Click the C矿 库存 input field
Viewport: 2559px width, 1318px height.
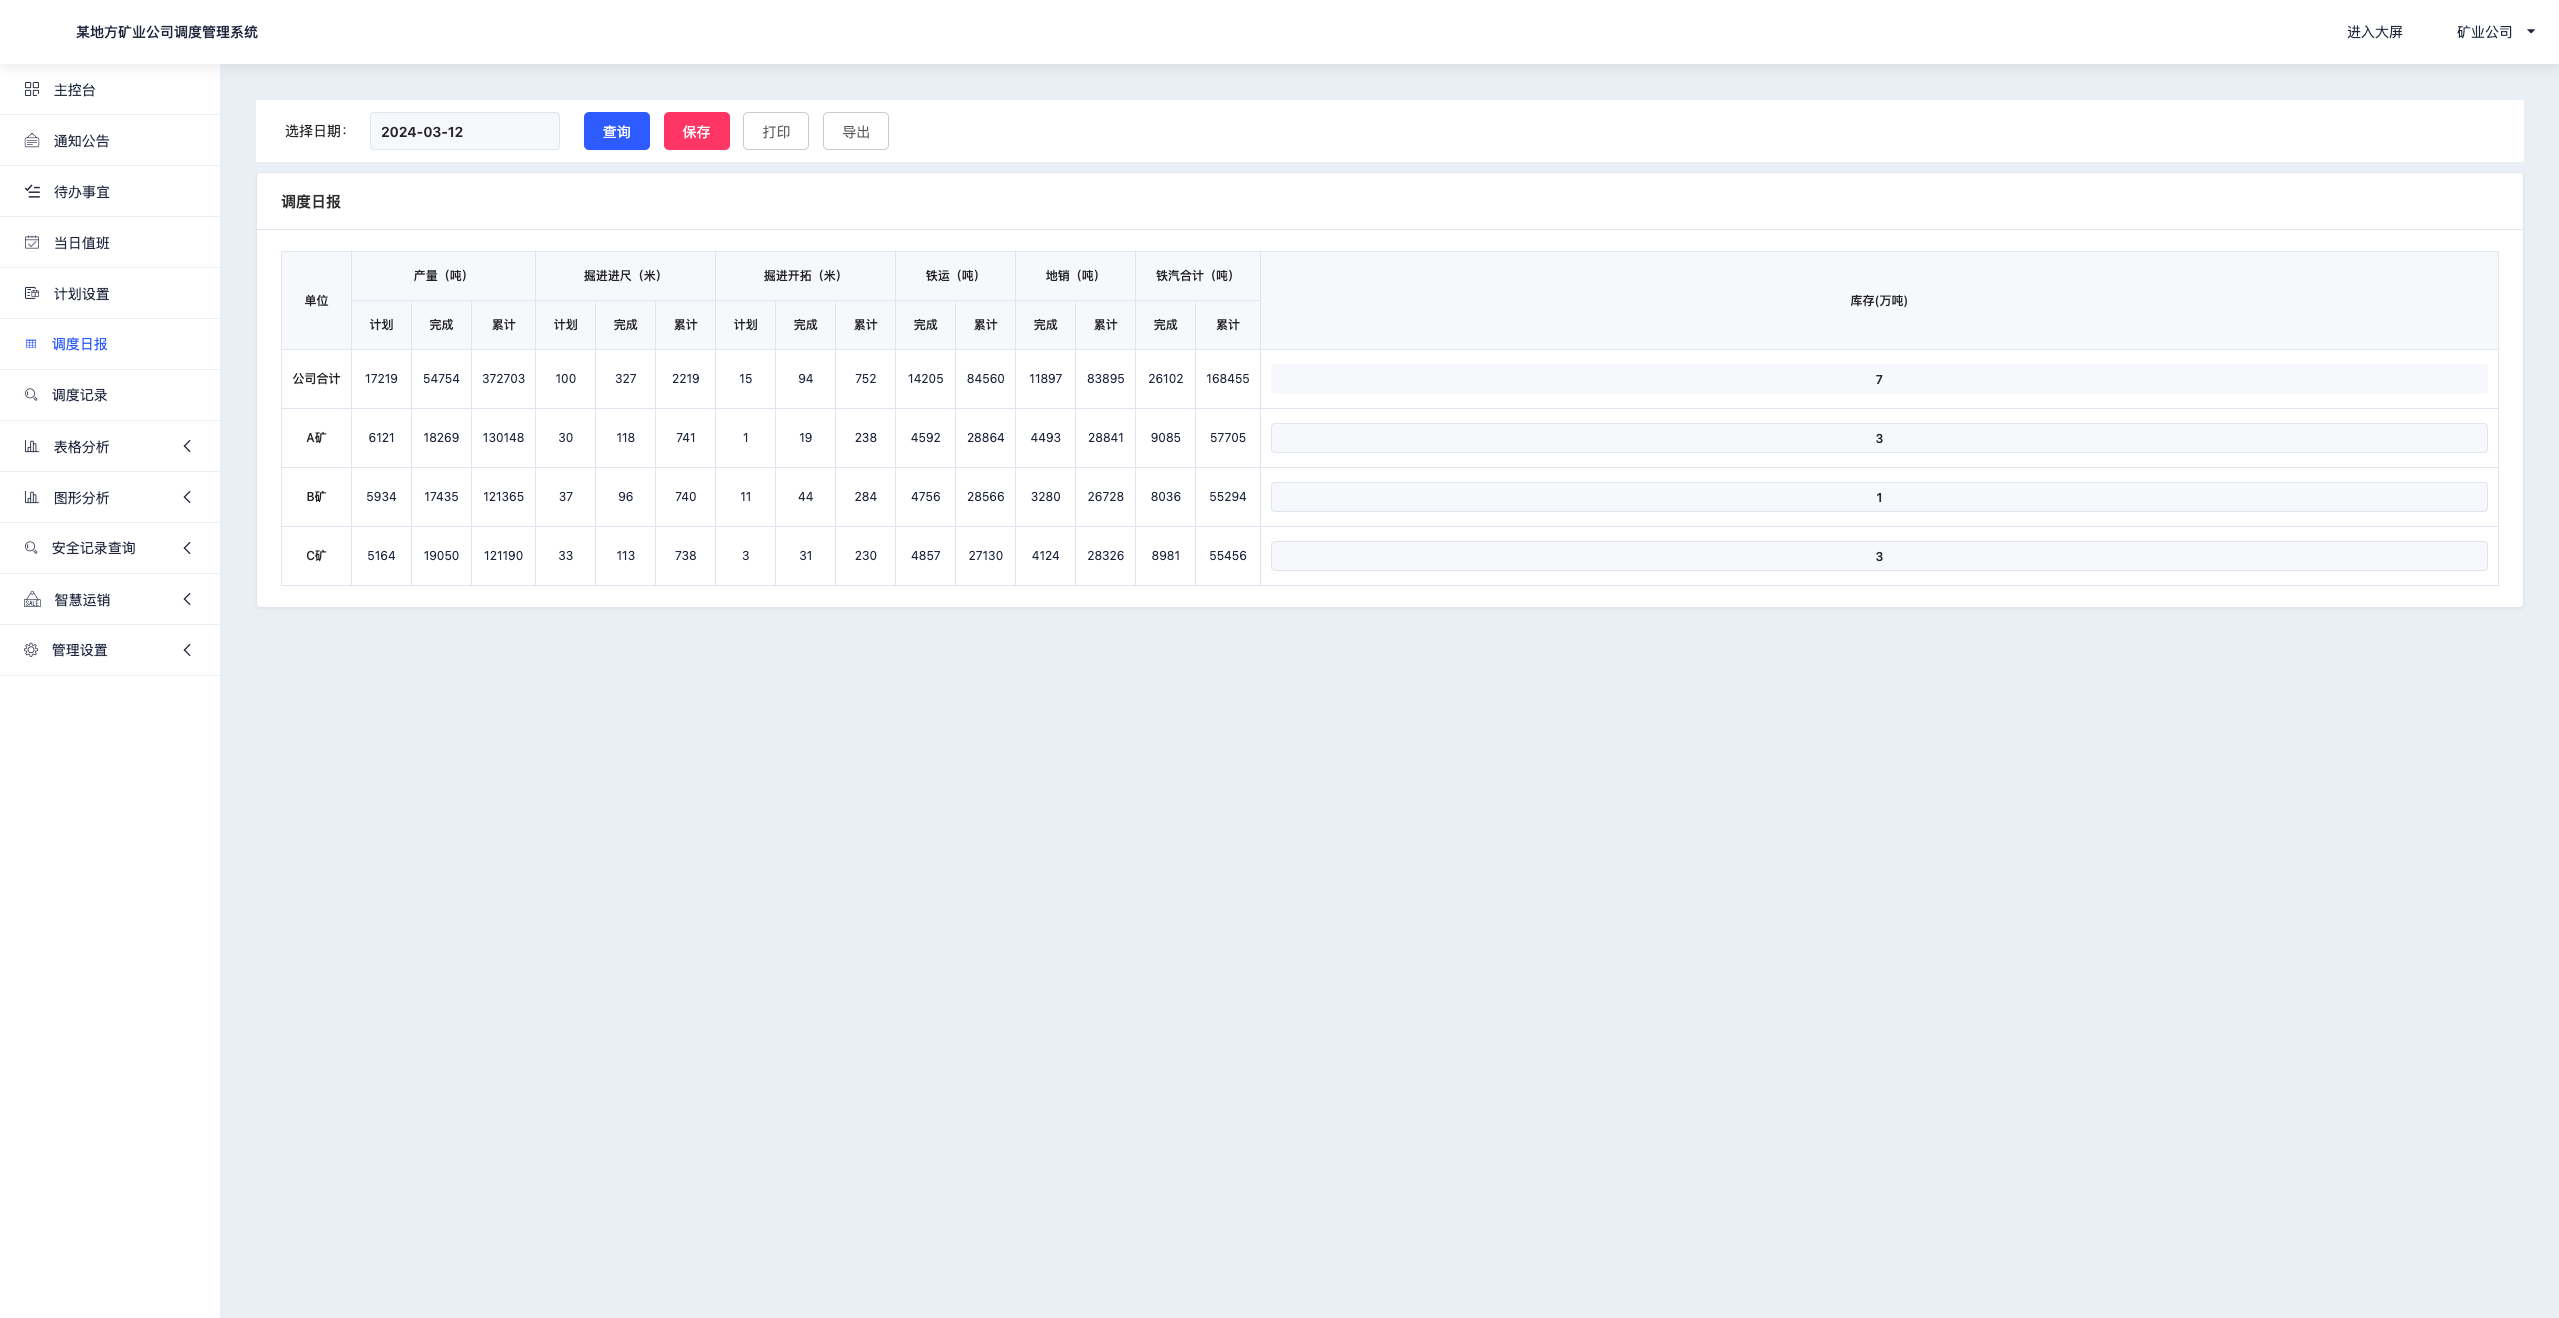(x=1879, y=556)
